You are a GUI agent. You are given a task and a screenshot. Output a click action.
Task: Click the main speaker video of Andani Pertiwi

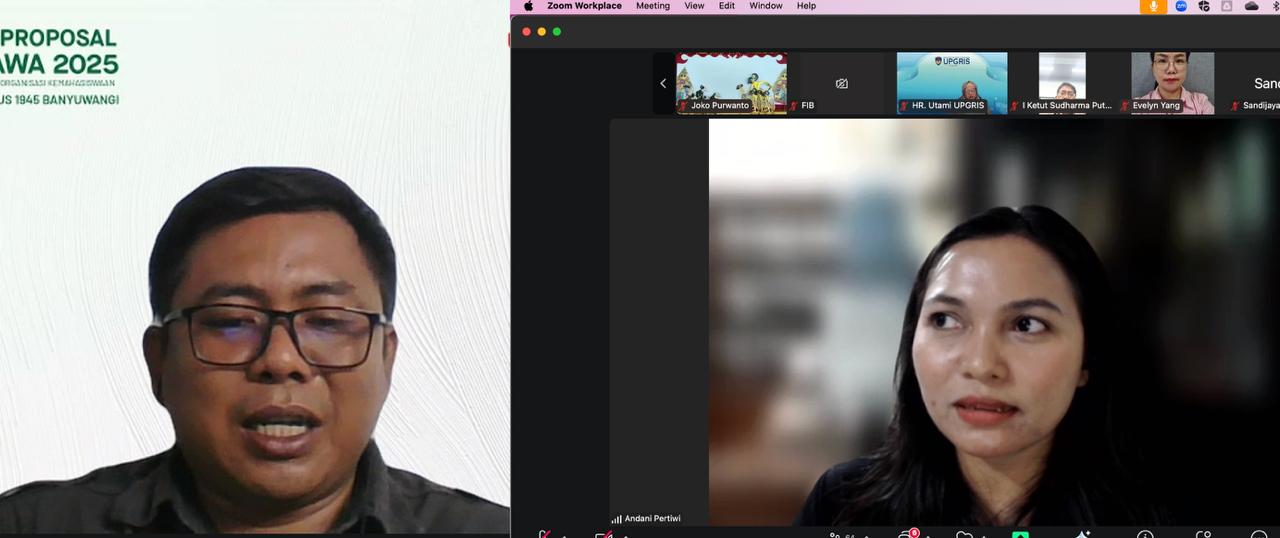tap(994, 322)
